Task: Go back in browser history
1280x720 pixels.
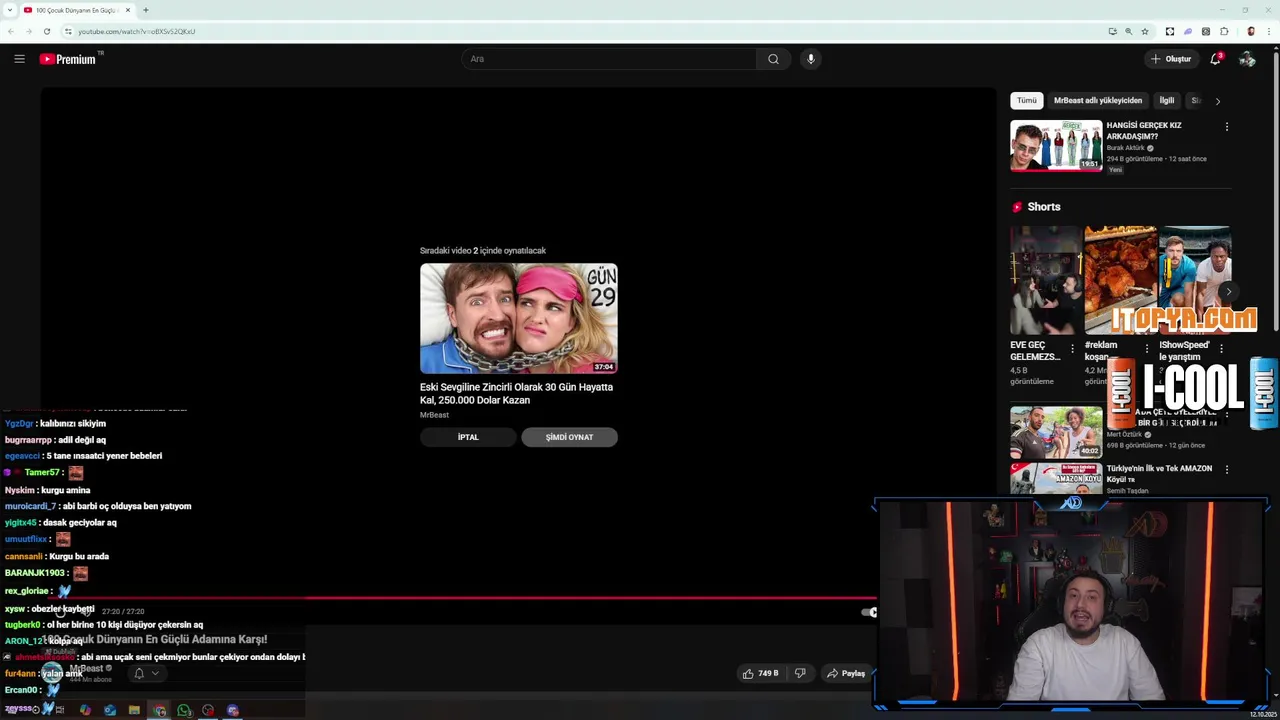Action: pos(11,31)
